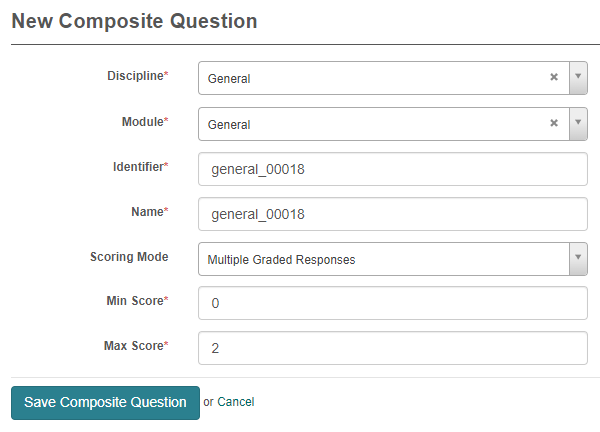600x432 pixels.
Task: Click into the Min Score field
Action: 392,304
